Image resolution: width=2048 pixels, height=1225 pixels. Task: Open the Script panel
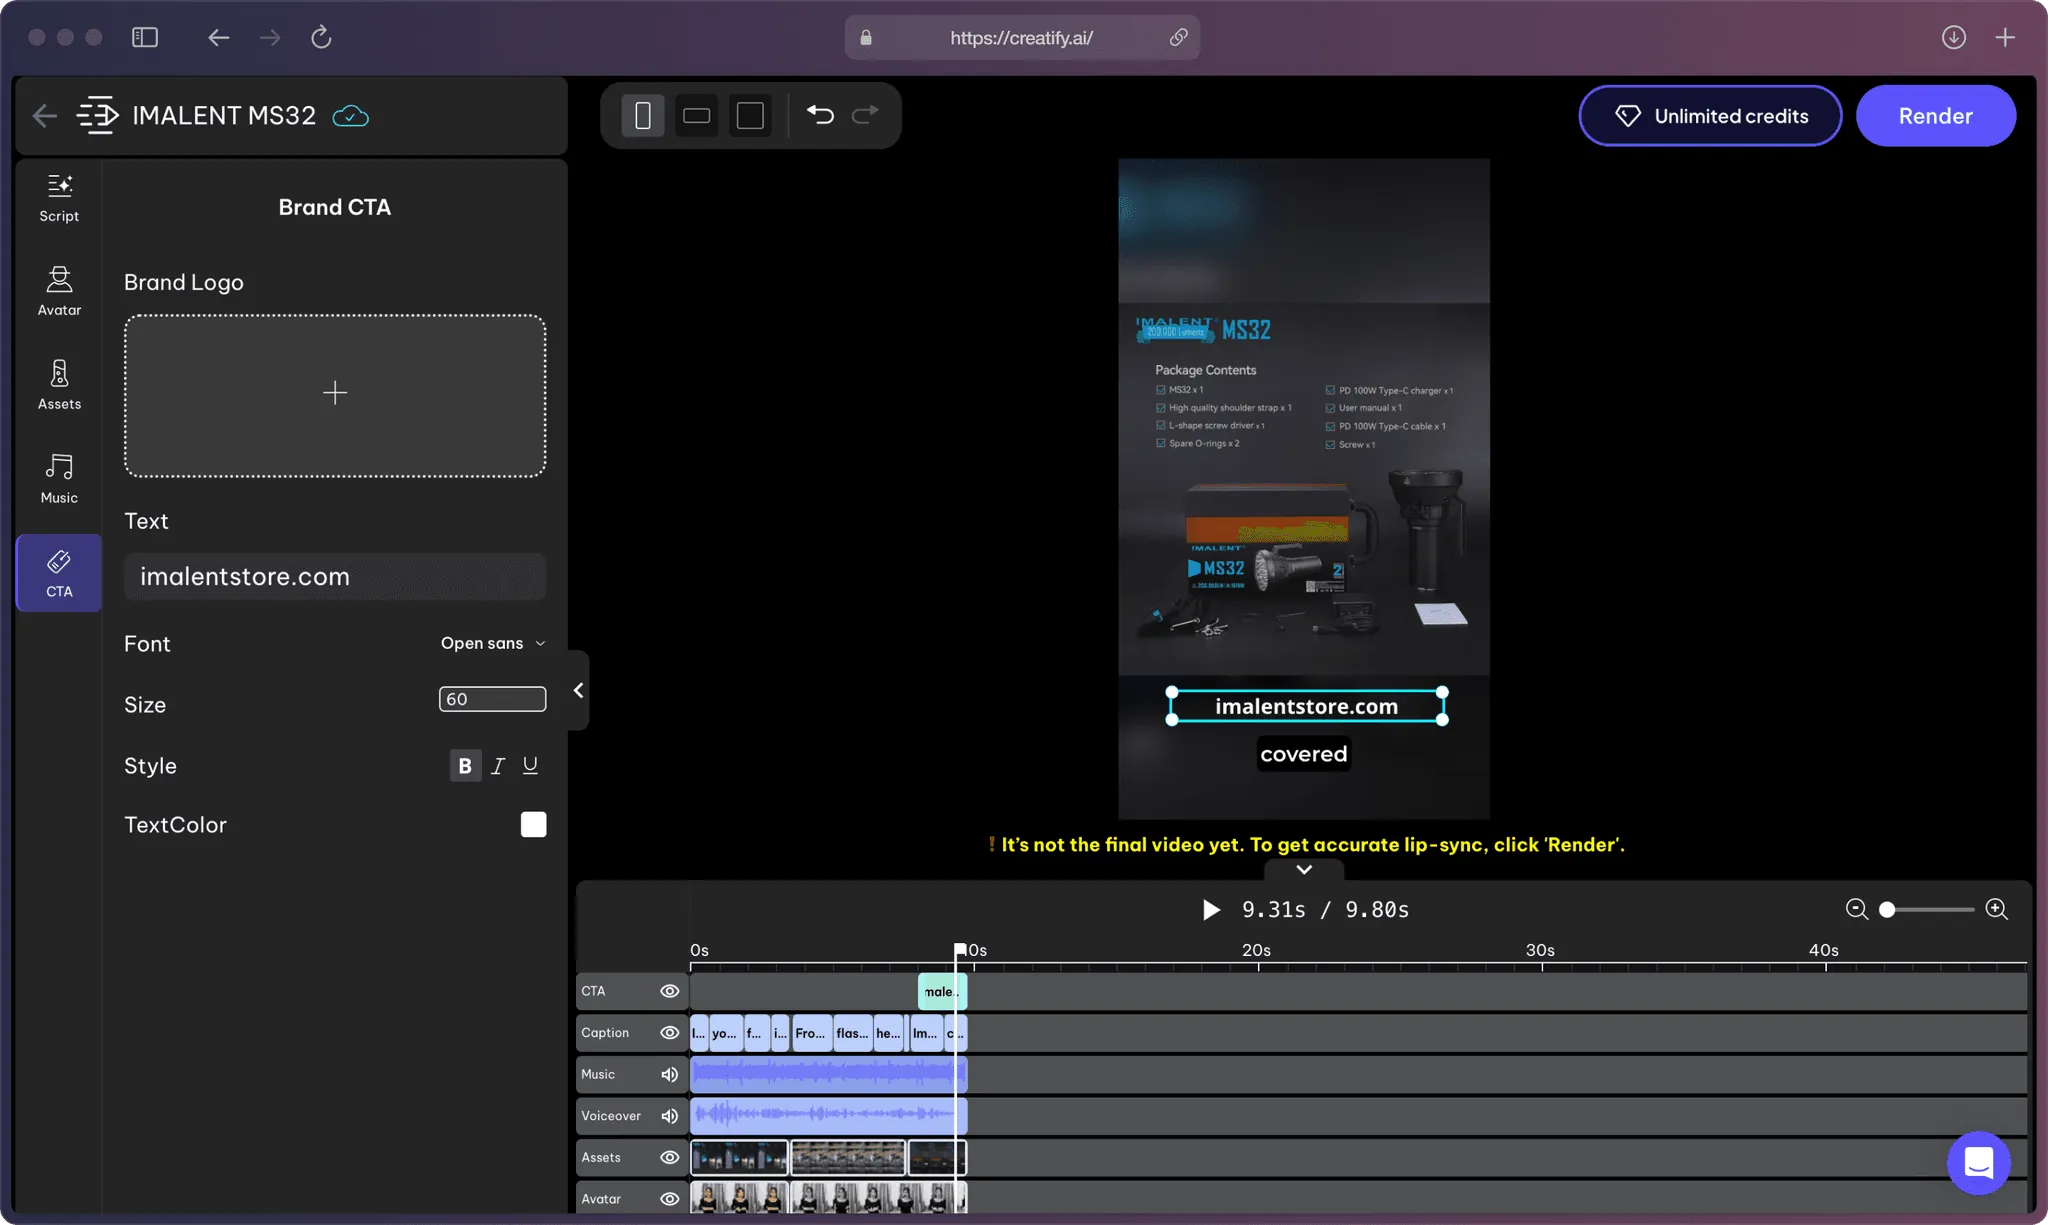[x=59, y=198]
